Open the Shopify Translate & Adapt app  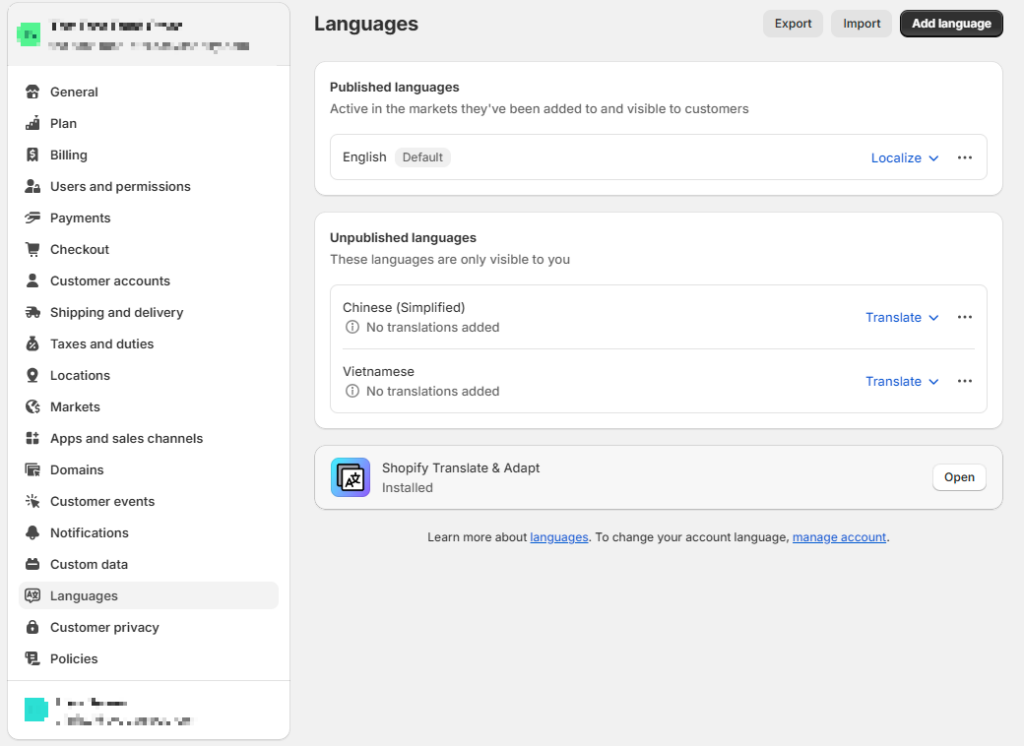959,478
